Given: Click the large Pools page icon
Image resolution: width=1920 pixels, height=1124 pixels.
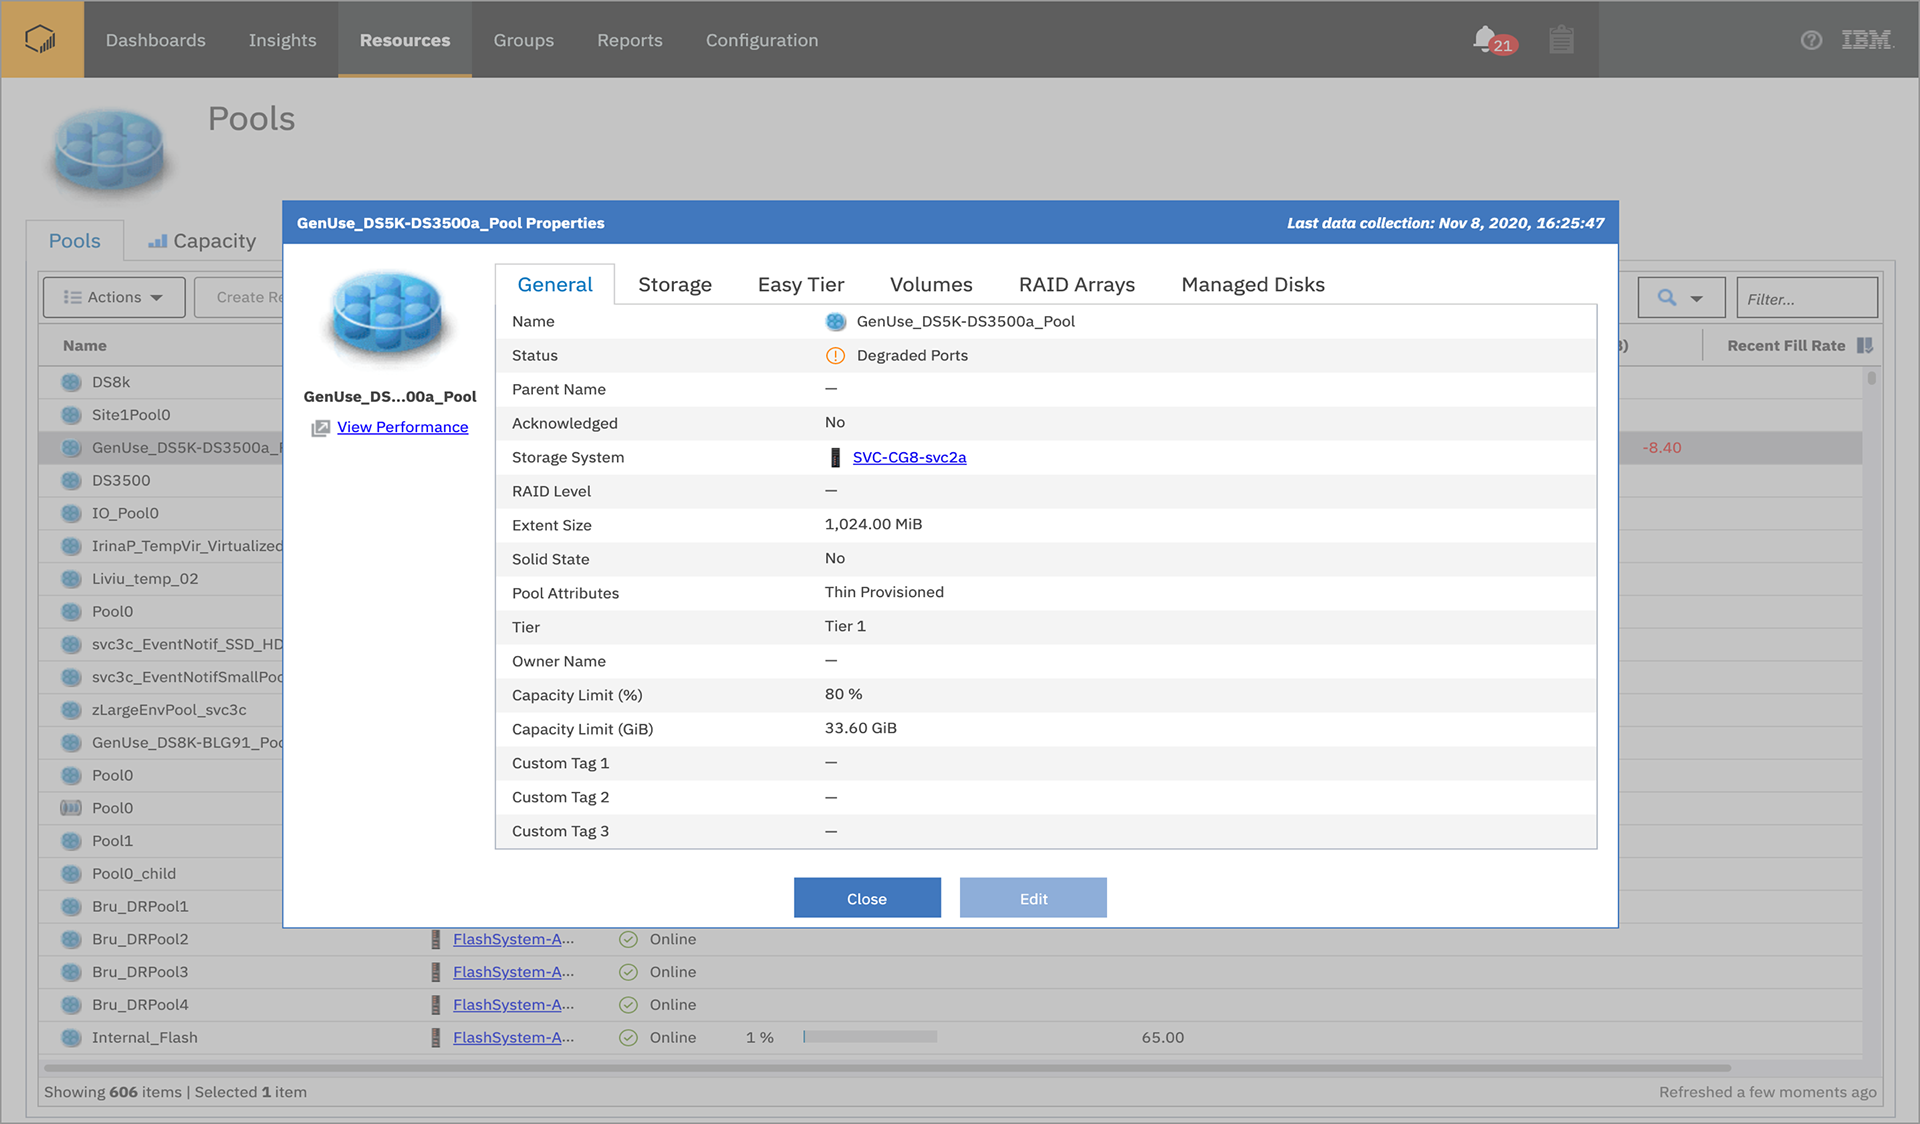Looking at the screenshot, I should [109, 150].
